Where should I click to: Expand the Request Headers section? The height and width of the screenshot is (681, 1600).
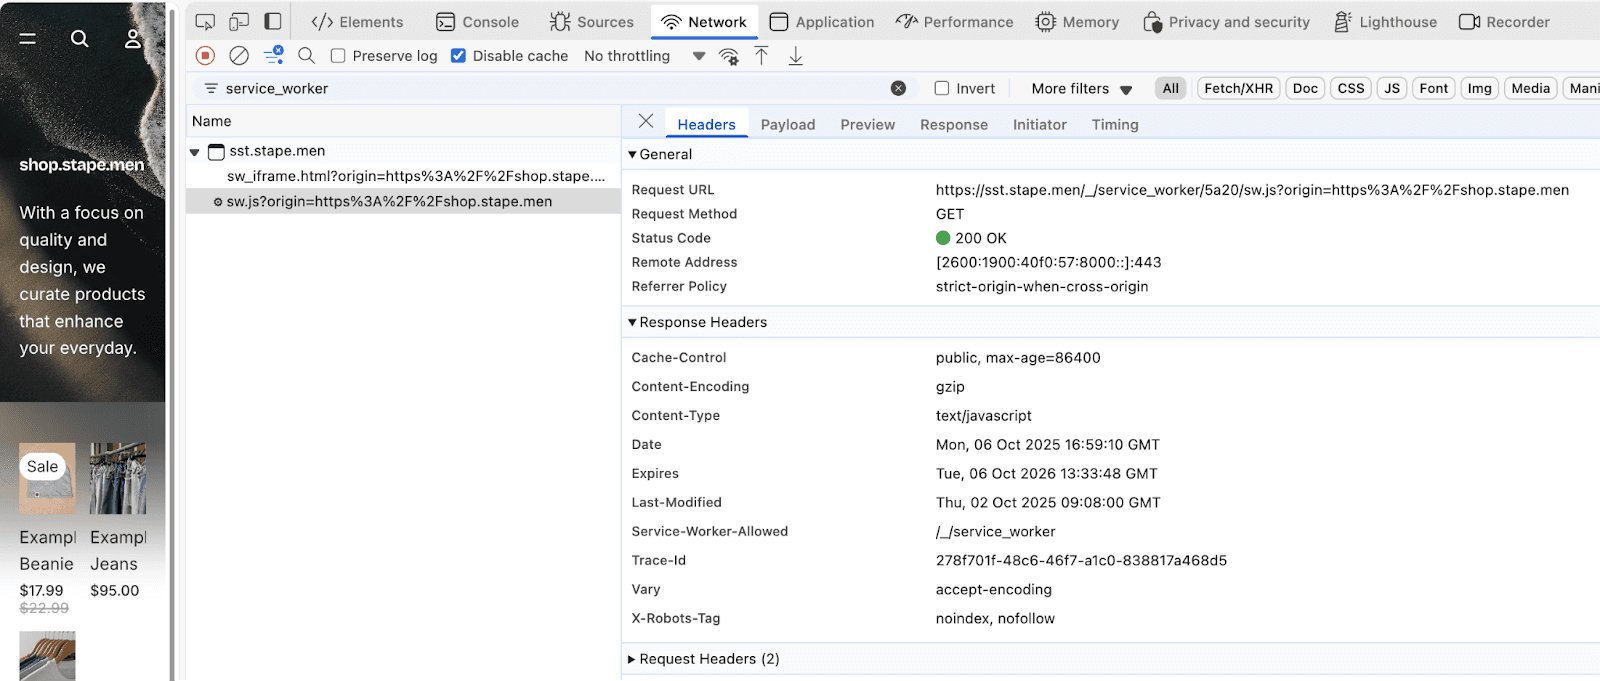click(x=698, y=659)
